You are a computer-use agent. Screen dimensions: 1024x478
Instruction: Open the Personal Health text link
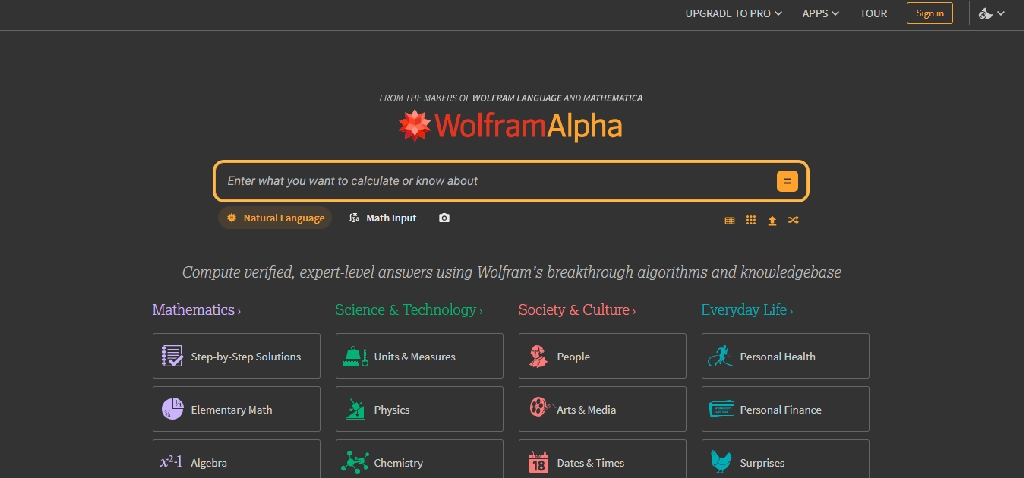[x=777, y=357]
